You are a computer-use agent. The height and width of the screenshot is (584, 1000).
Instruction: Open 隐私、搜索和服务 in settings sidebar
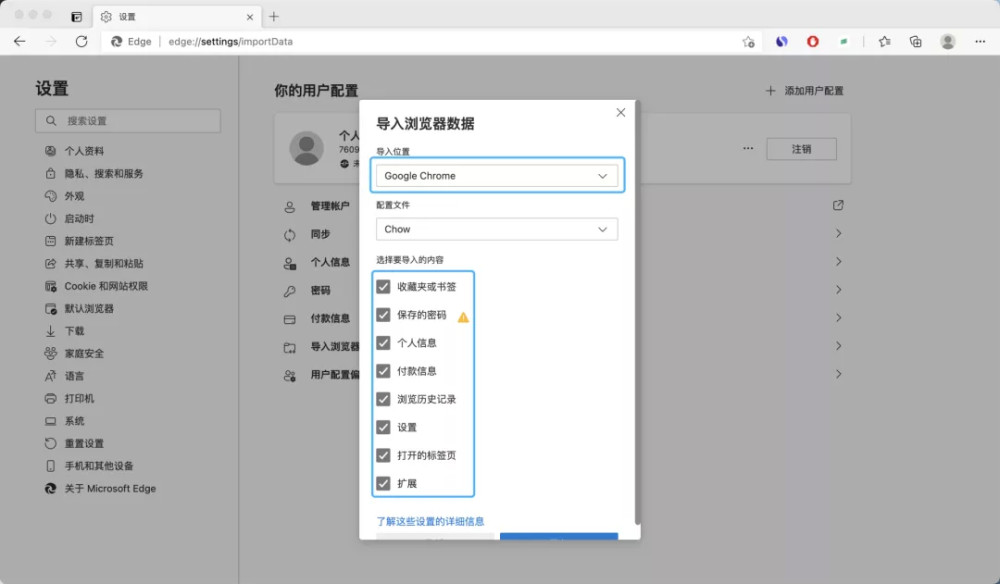[104, 174]
